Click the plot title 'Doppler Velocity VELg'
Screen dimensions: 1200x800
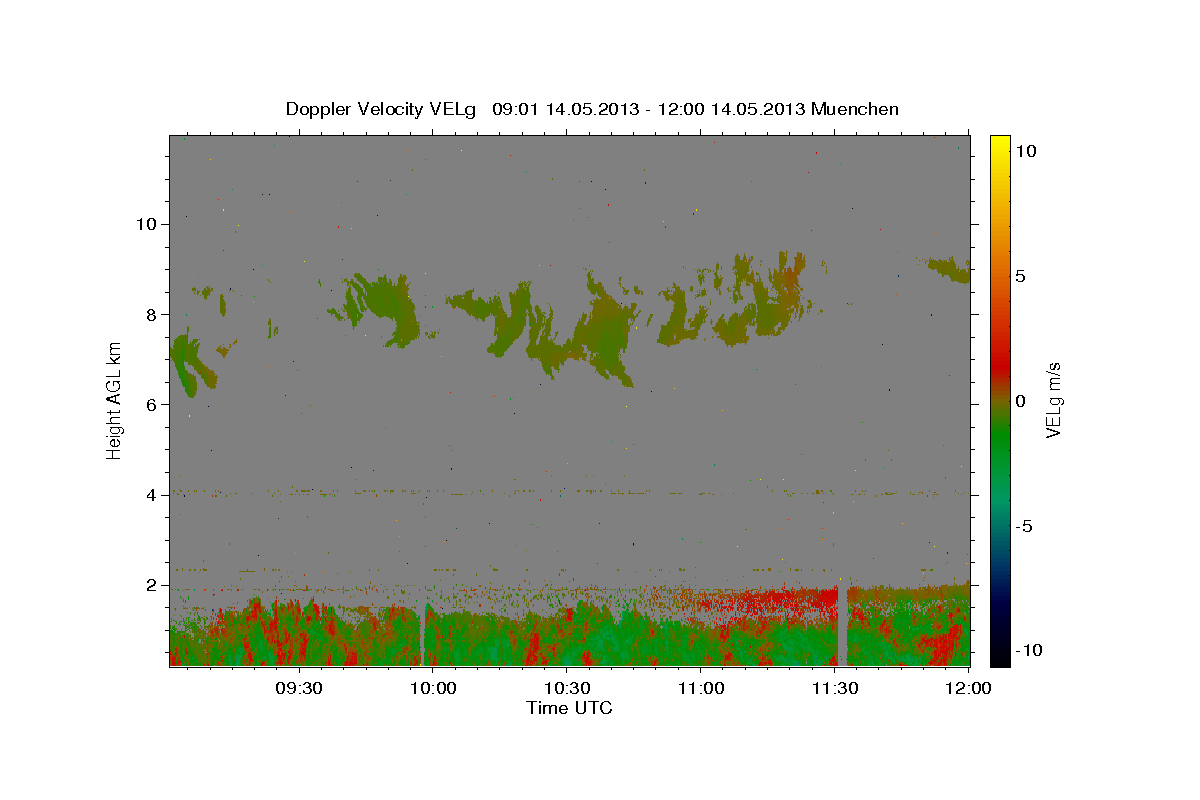pos(382,109)
